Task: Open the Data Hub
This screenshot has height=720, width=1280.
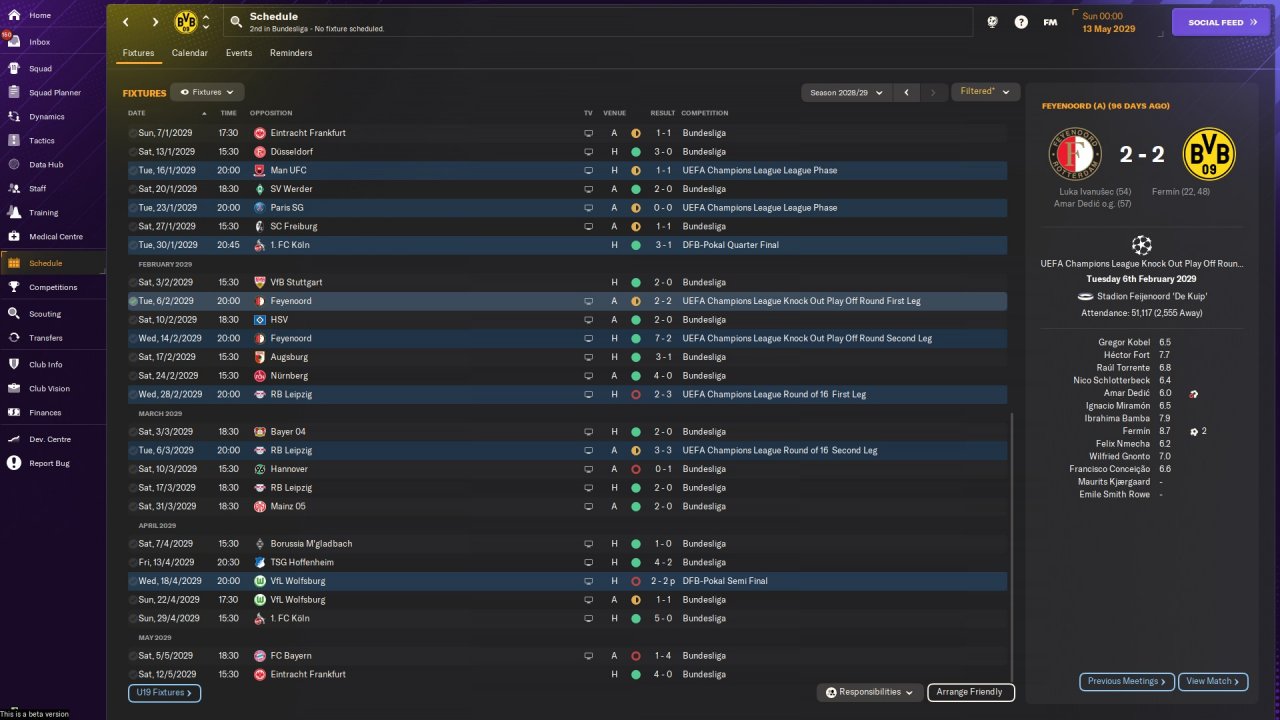Action: (53, 165)
